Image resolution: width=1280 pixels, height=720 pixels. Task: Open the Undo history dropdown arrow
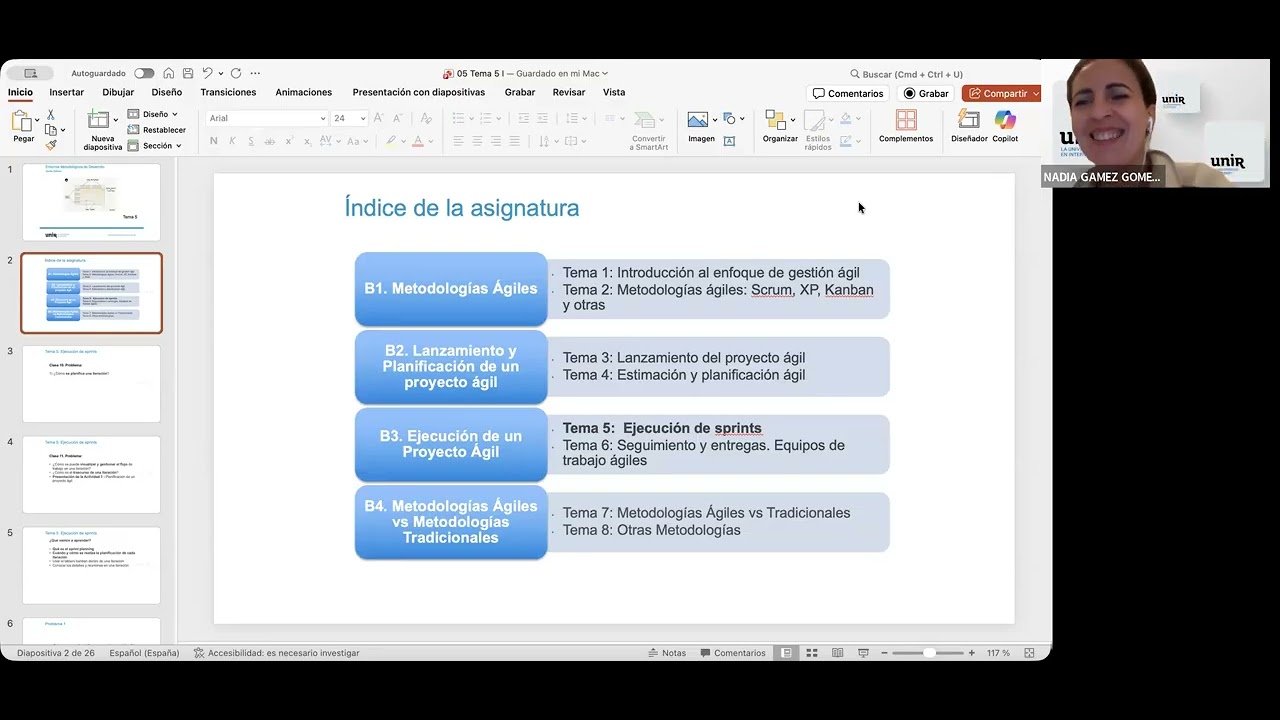click(220, 73)
